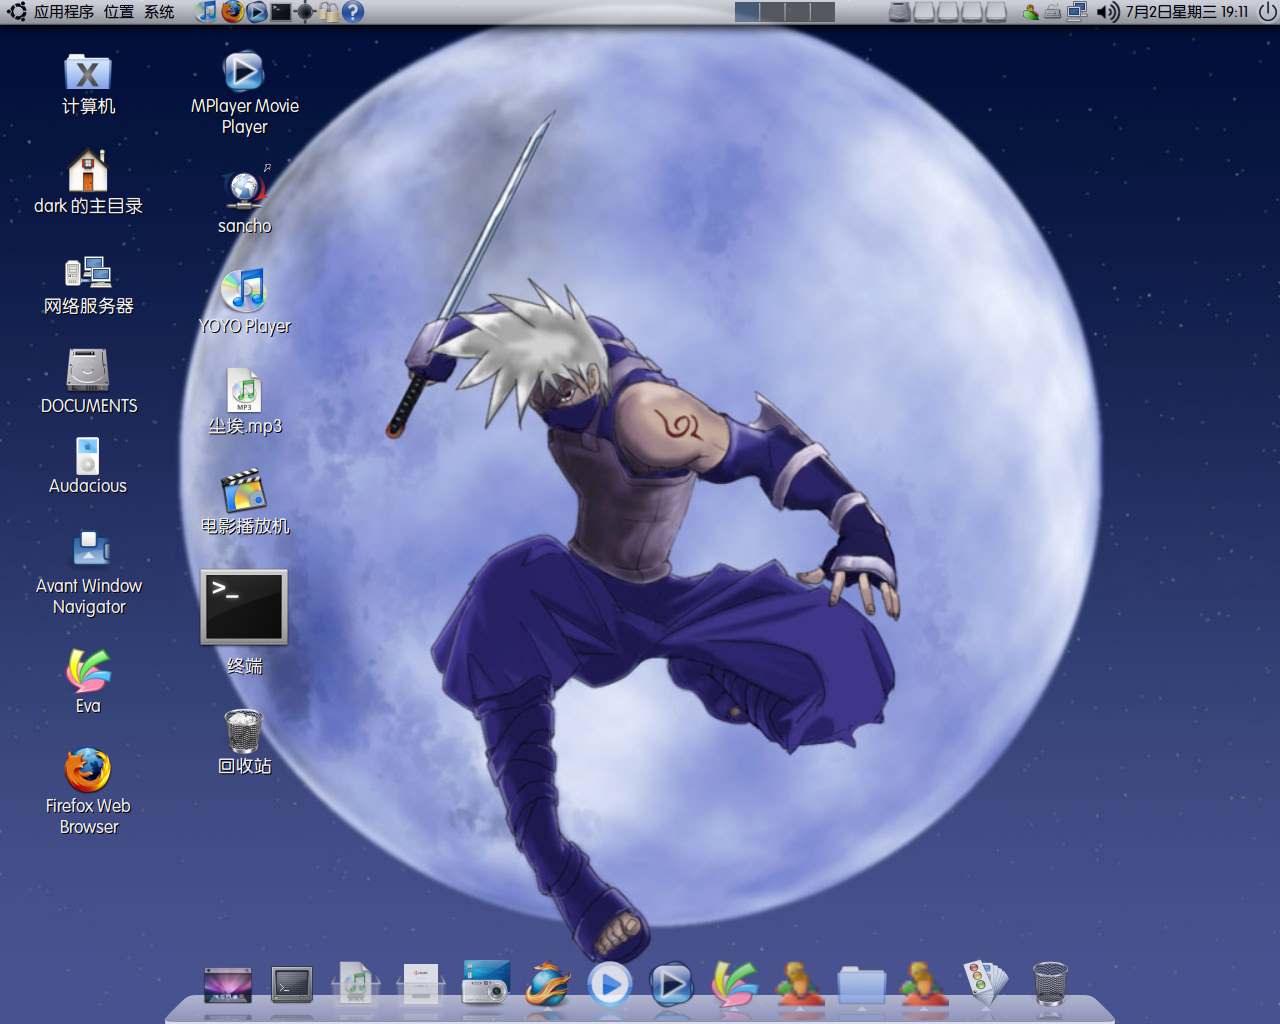
Task: Click the date and time 7月2日星期三 19:11
Action: (x=1187, y=12)
